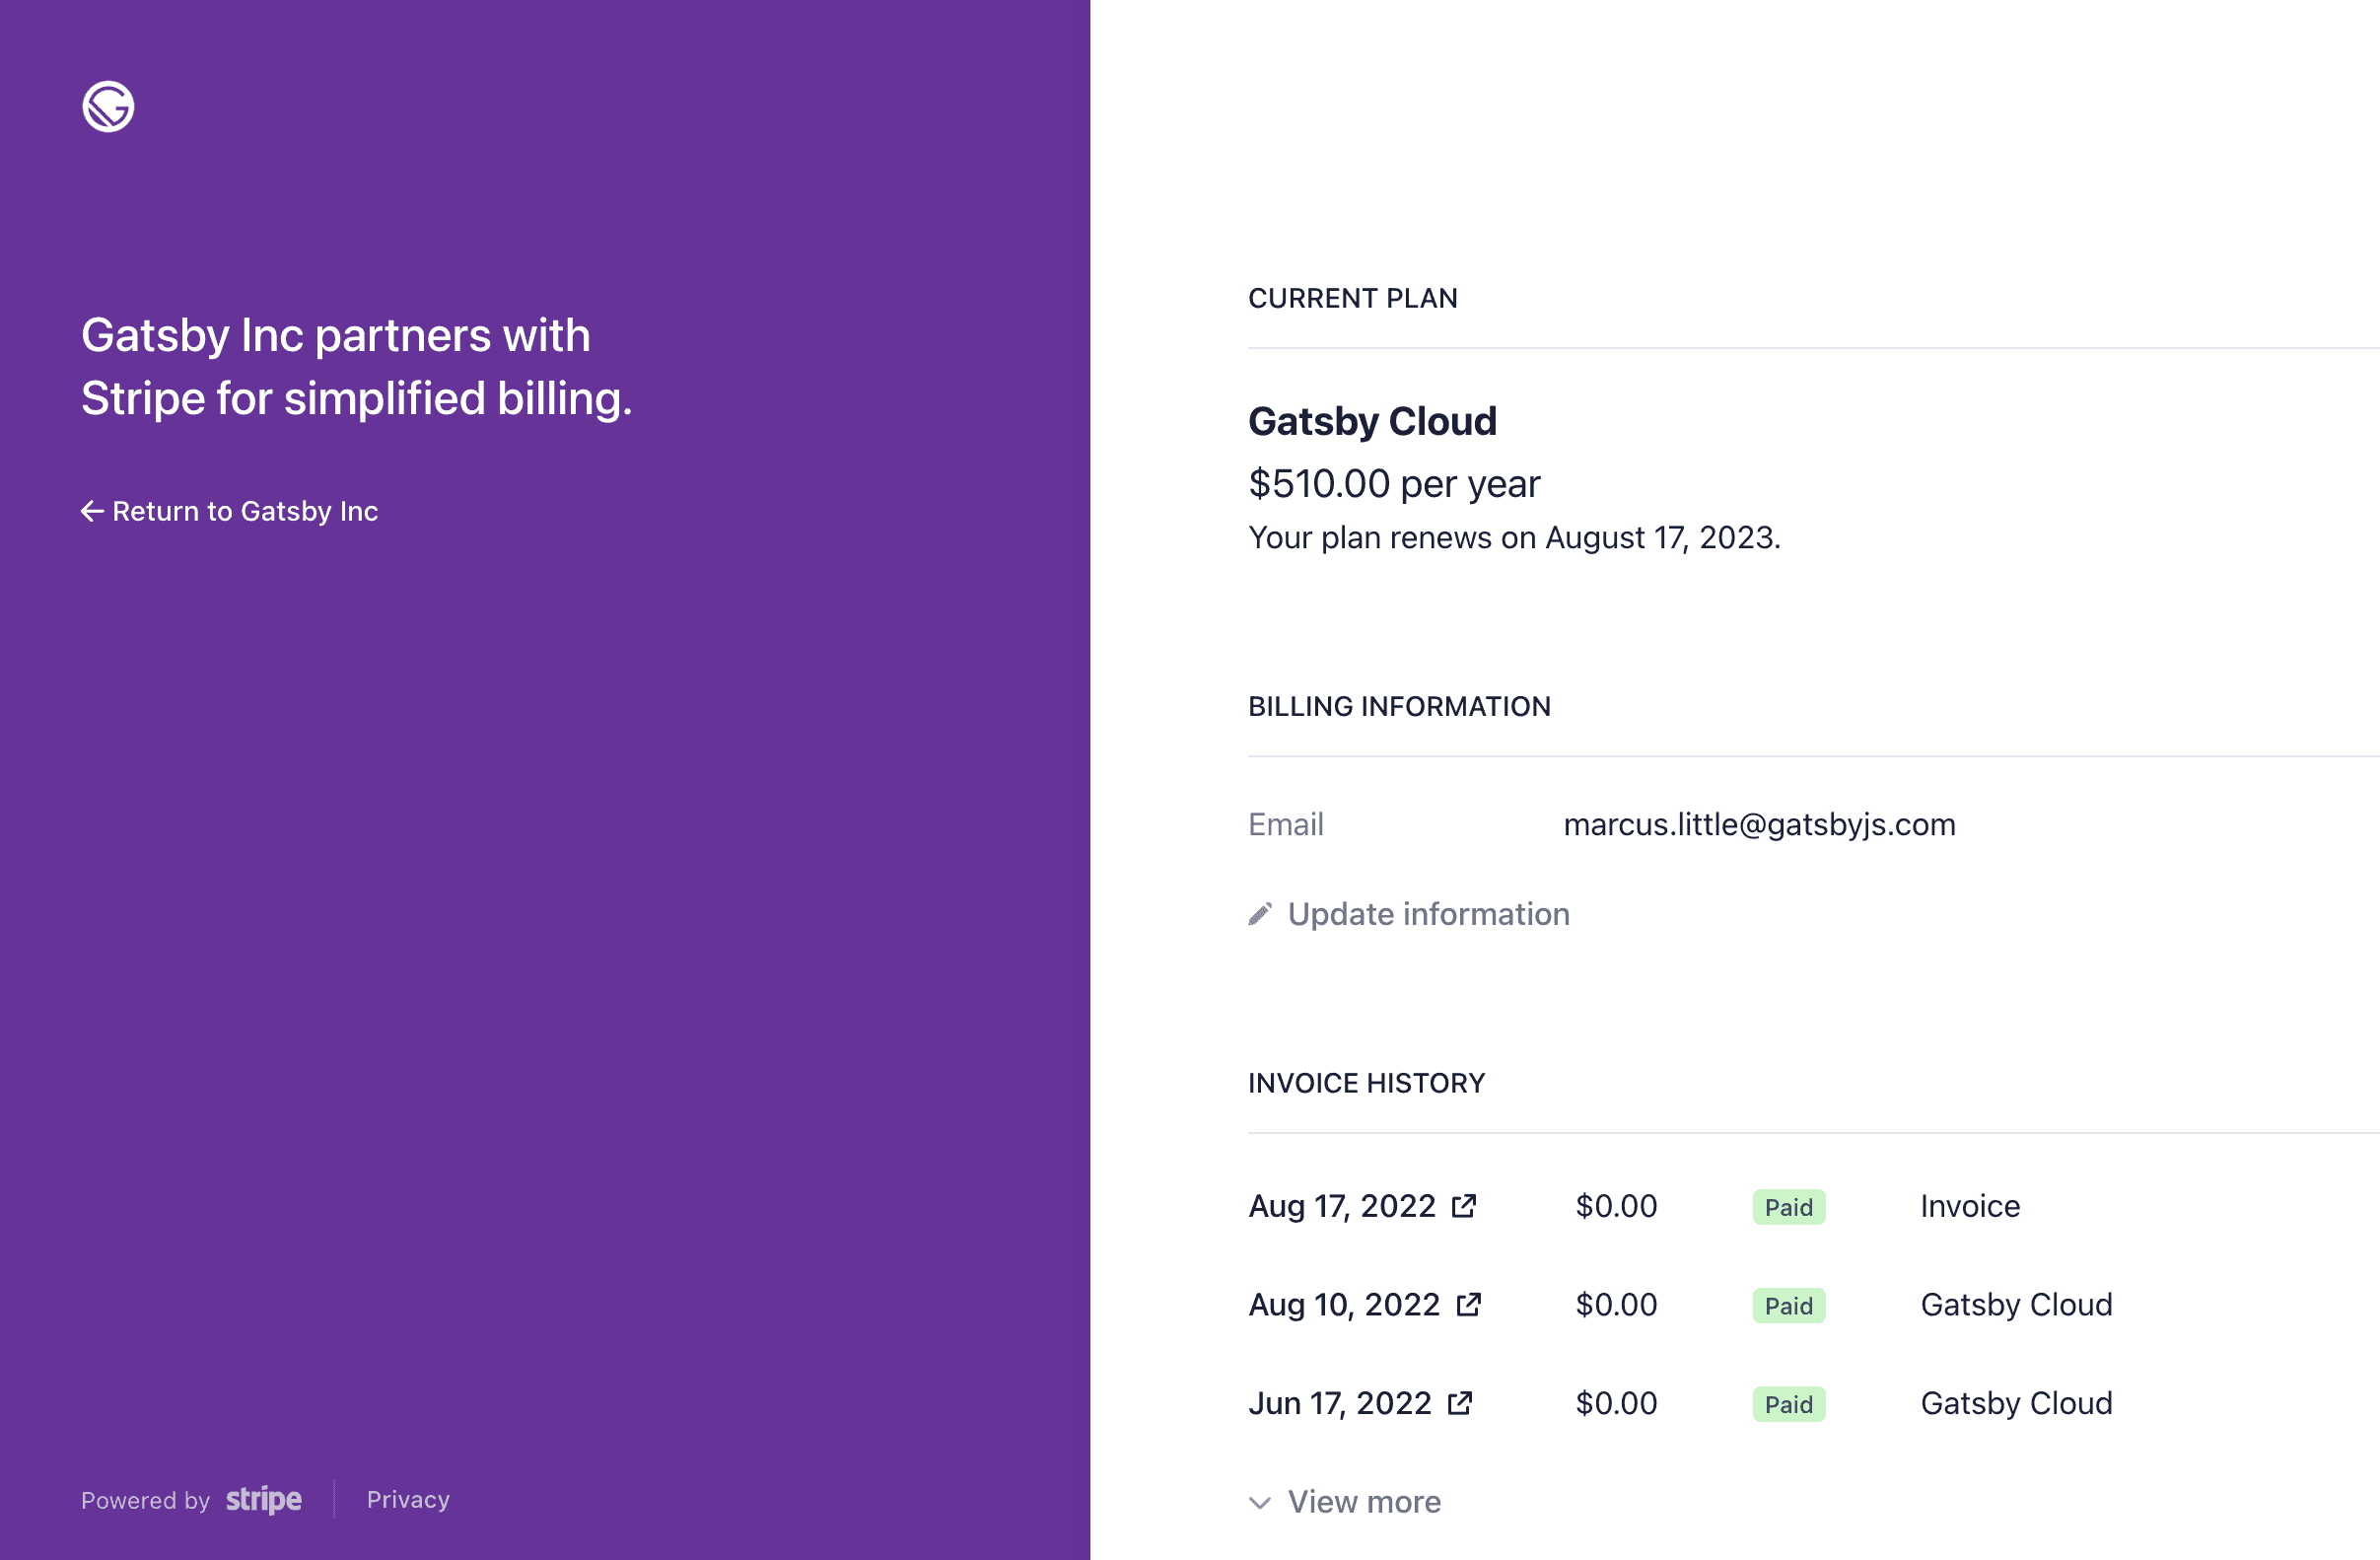The height and width of the screenshot is (1560, 2380).
Task: Click the Paid badge on the Jun 17 invoice
Action: pyautogui.click(x=1789, y=1404)
